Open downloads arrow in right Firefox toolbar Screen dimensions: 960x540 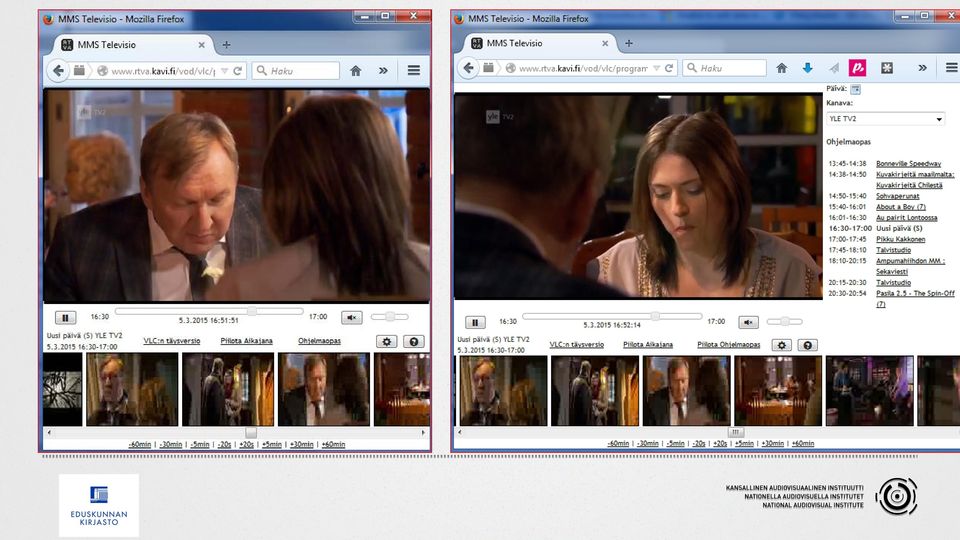click(x=808, y=68)
